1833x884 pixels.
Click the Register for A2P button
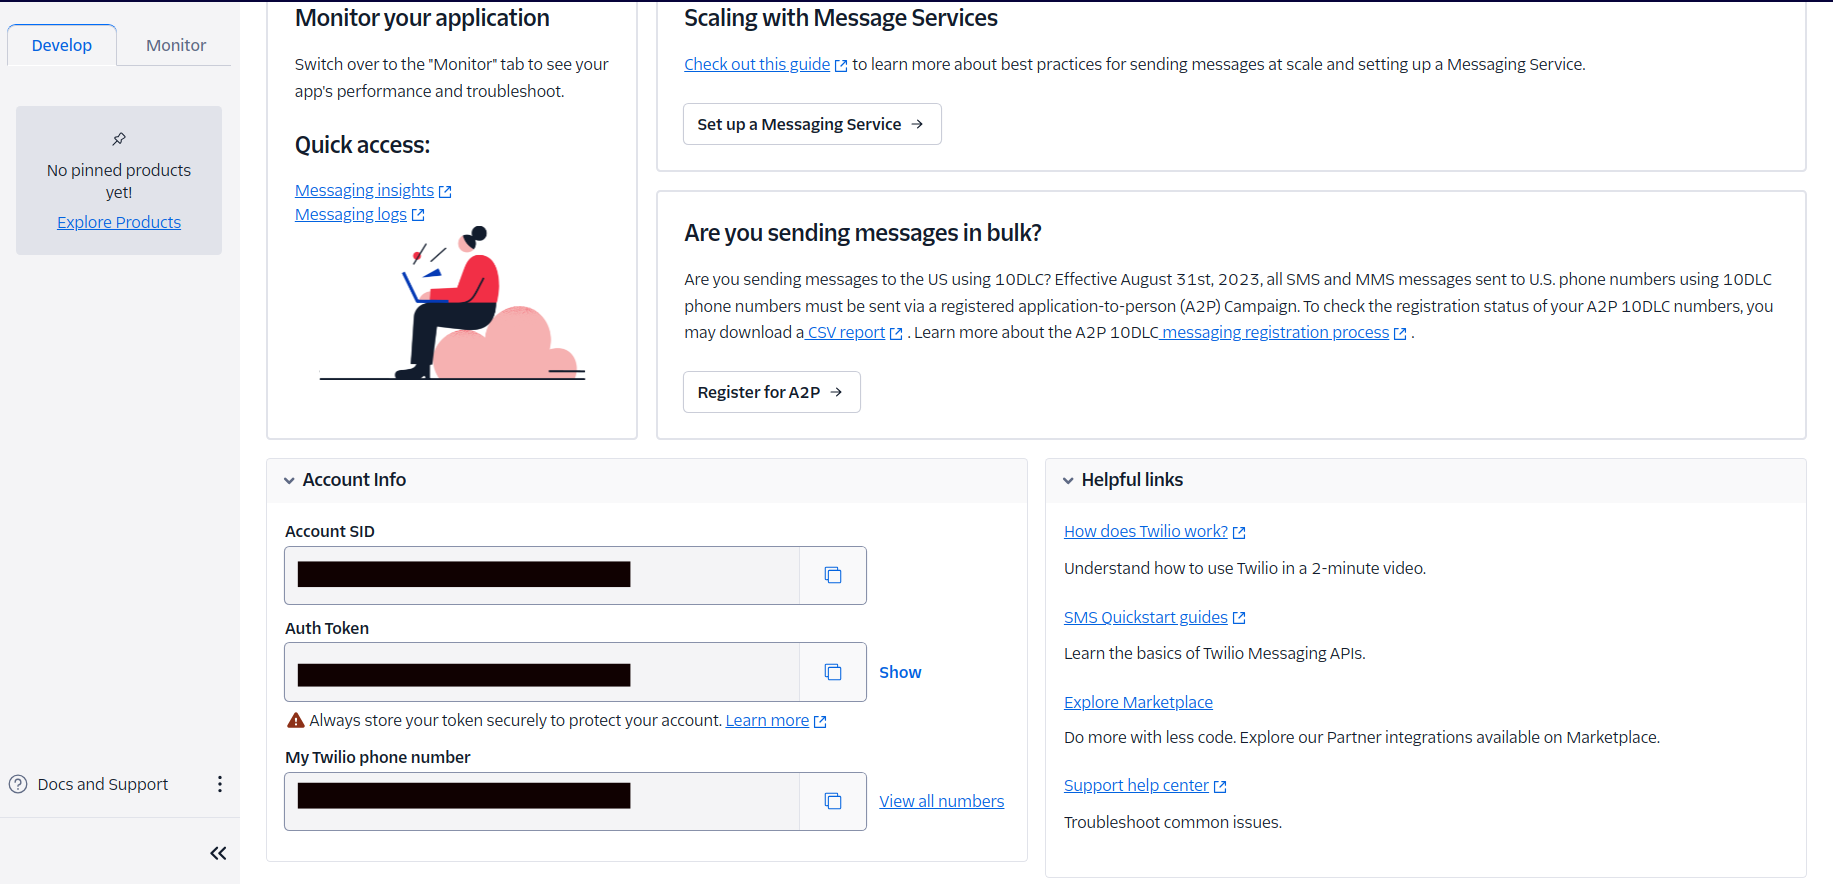tap(771, 392)
